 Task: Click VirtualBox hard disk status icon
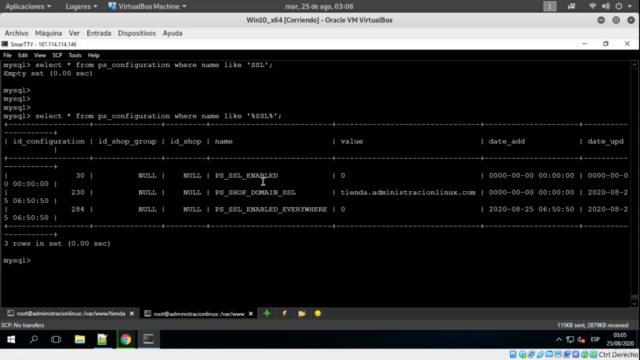pos(513,354)
